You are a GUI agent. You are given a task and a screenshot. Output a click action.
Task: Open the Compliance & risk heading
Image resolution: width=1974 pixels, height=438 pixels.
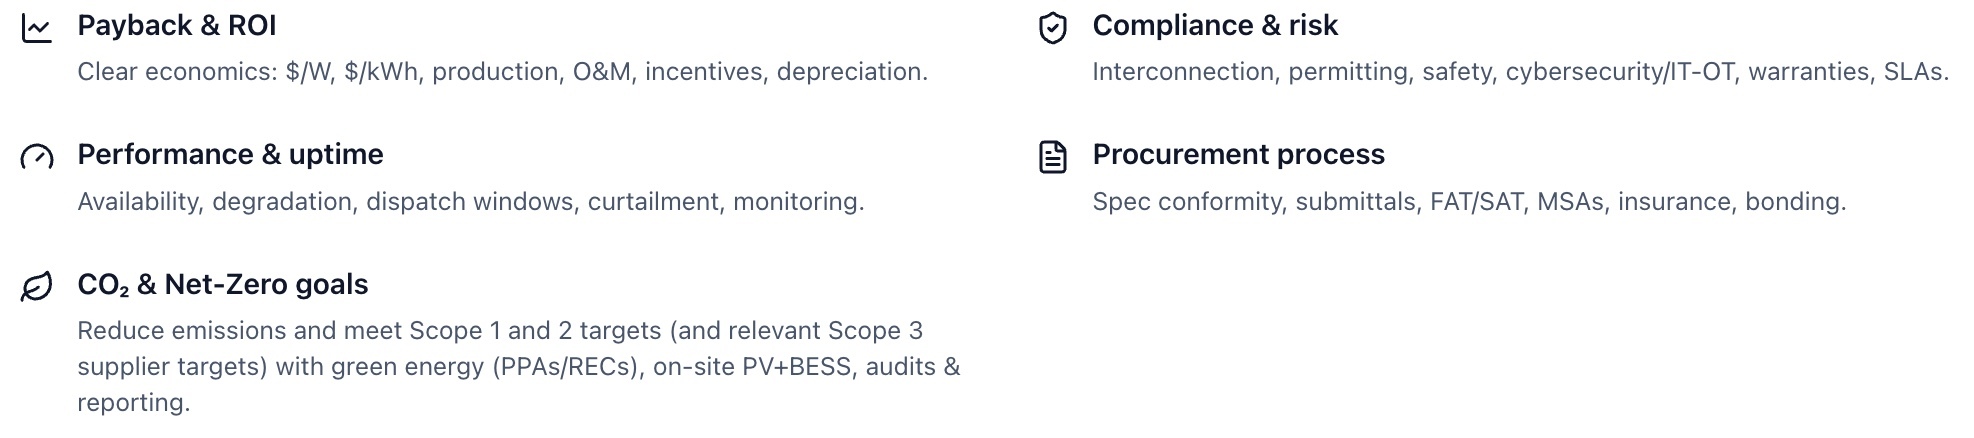[x=1214, y=26]
